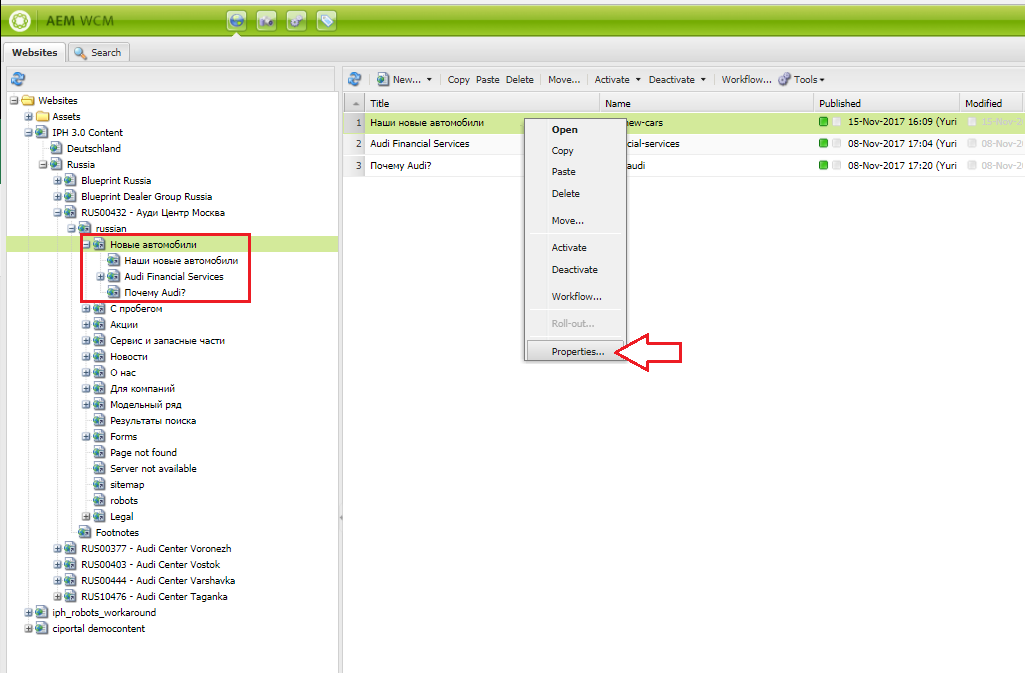Screen dimensions: 1025x673
Task: Collapse the Websites root node
Action: coord(14,101)
